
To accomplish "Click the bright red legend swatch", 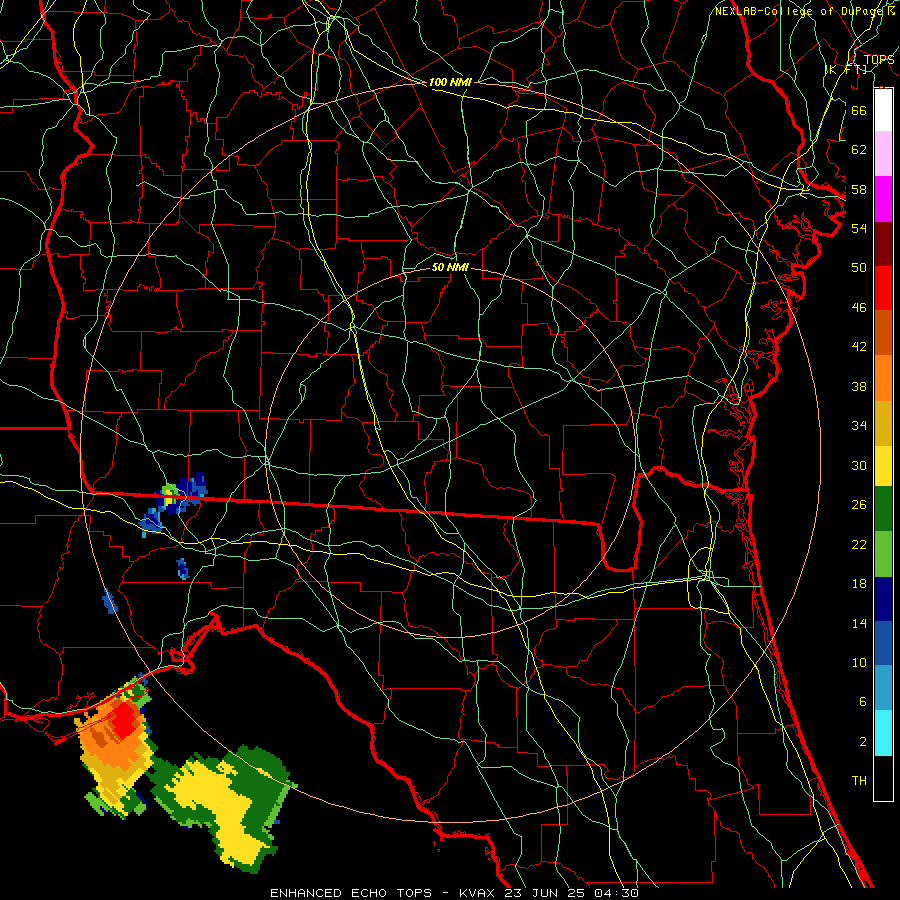I will tap(883, 288).
